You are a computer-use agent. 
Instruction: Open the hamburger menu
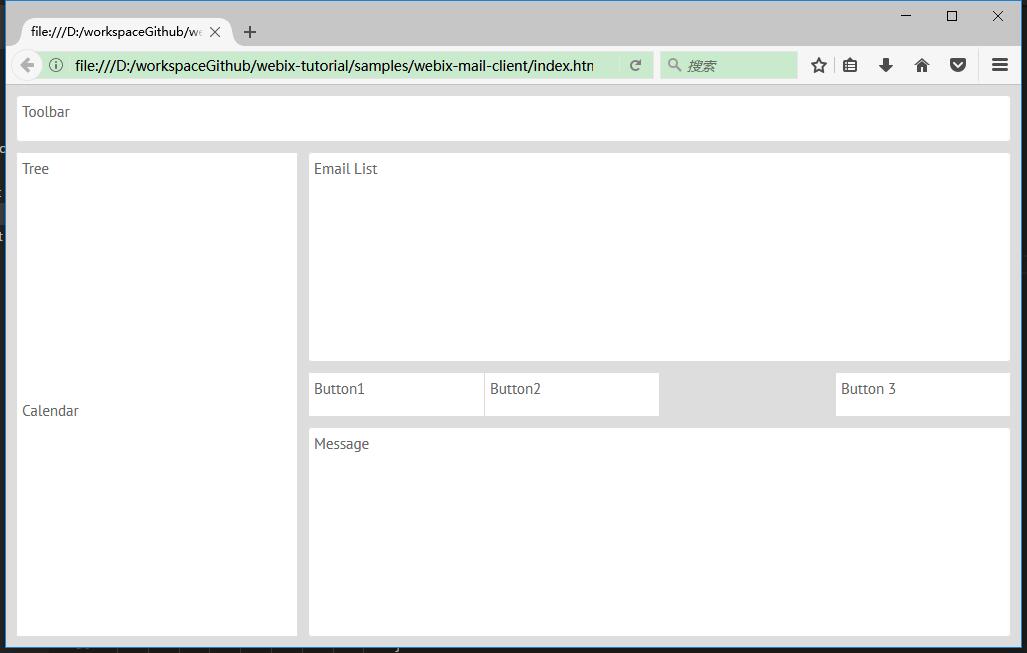999,65
